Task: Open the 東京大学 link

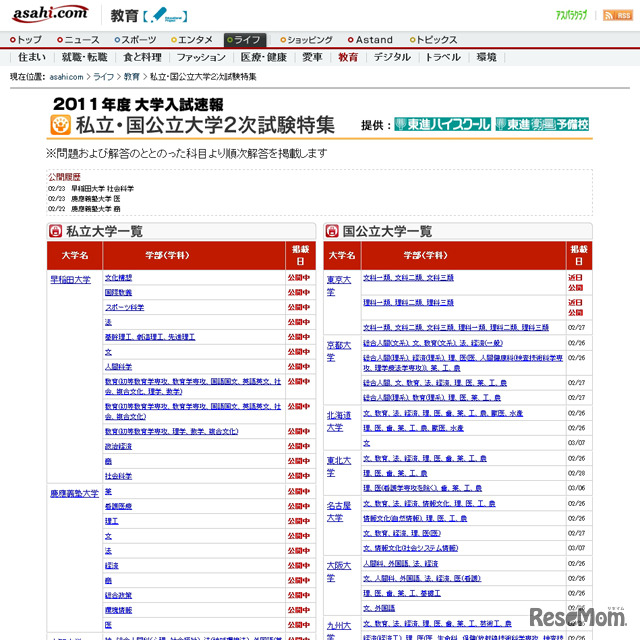Action: click(x=339, y=286)
